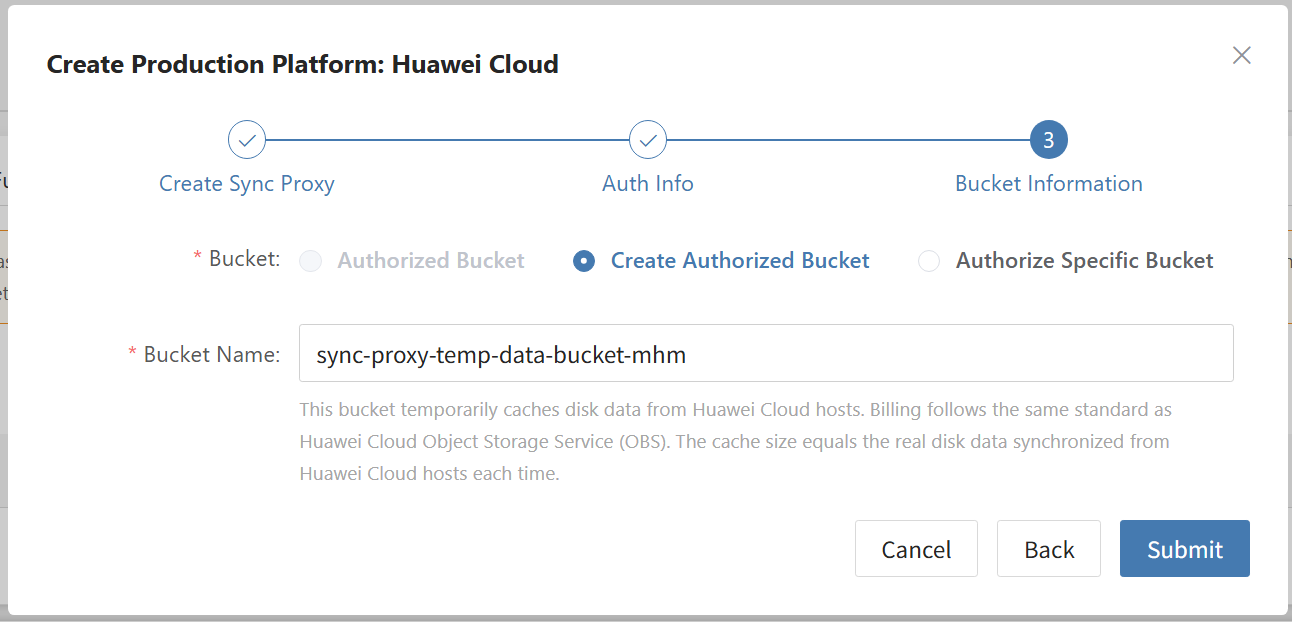Click the dialog title Create Production Platform
Screen dimensions: 1292x622
[x=302, y=65]
